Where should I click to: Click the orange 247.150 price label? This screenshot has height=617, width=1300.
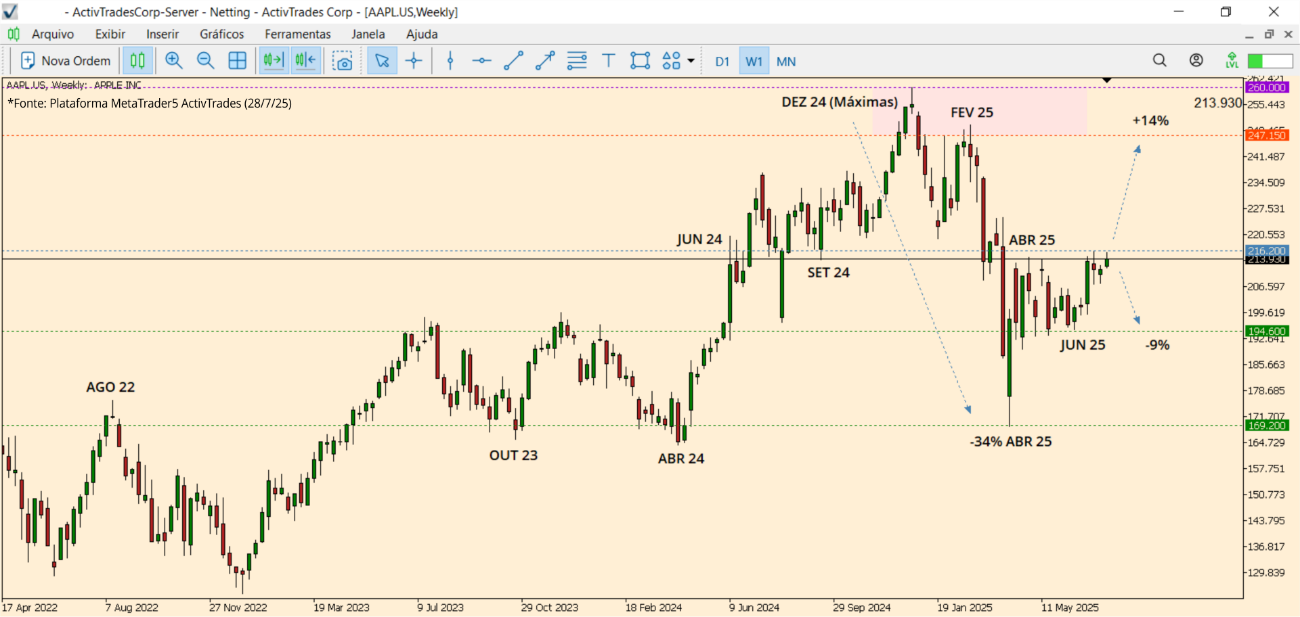[1266, 134]
